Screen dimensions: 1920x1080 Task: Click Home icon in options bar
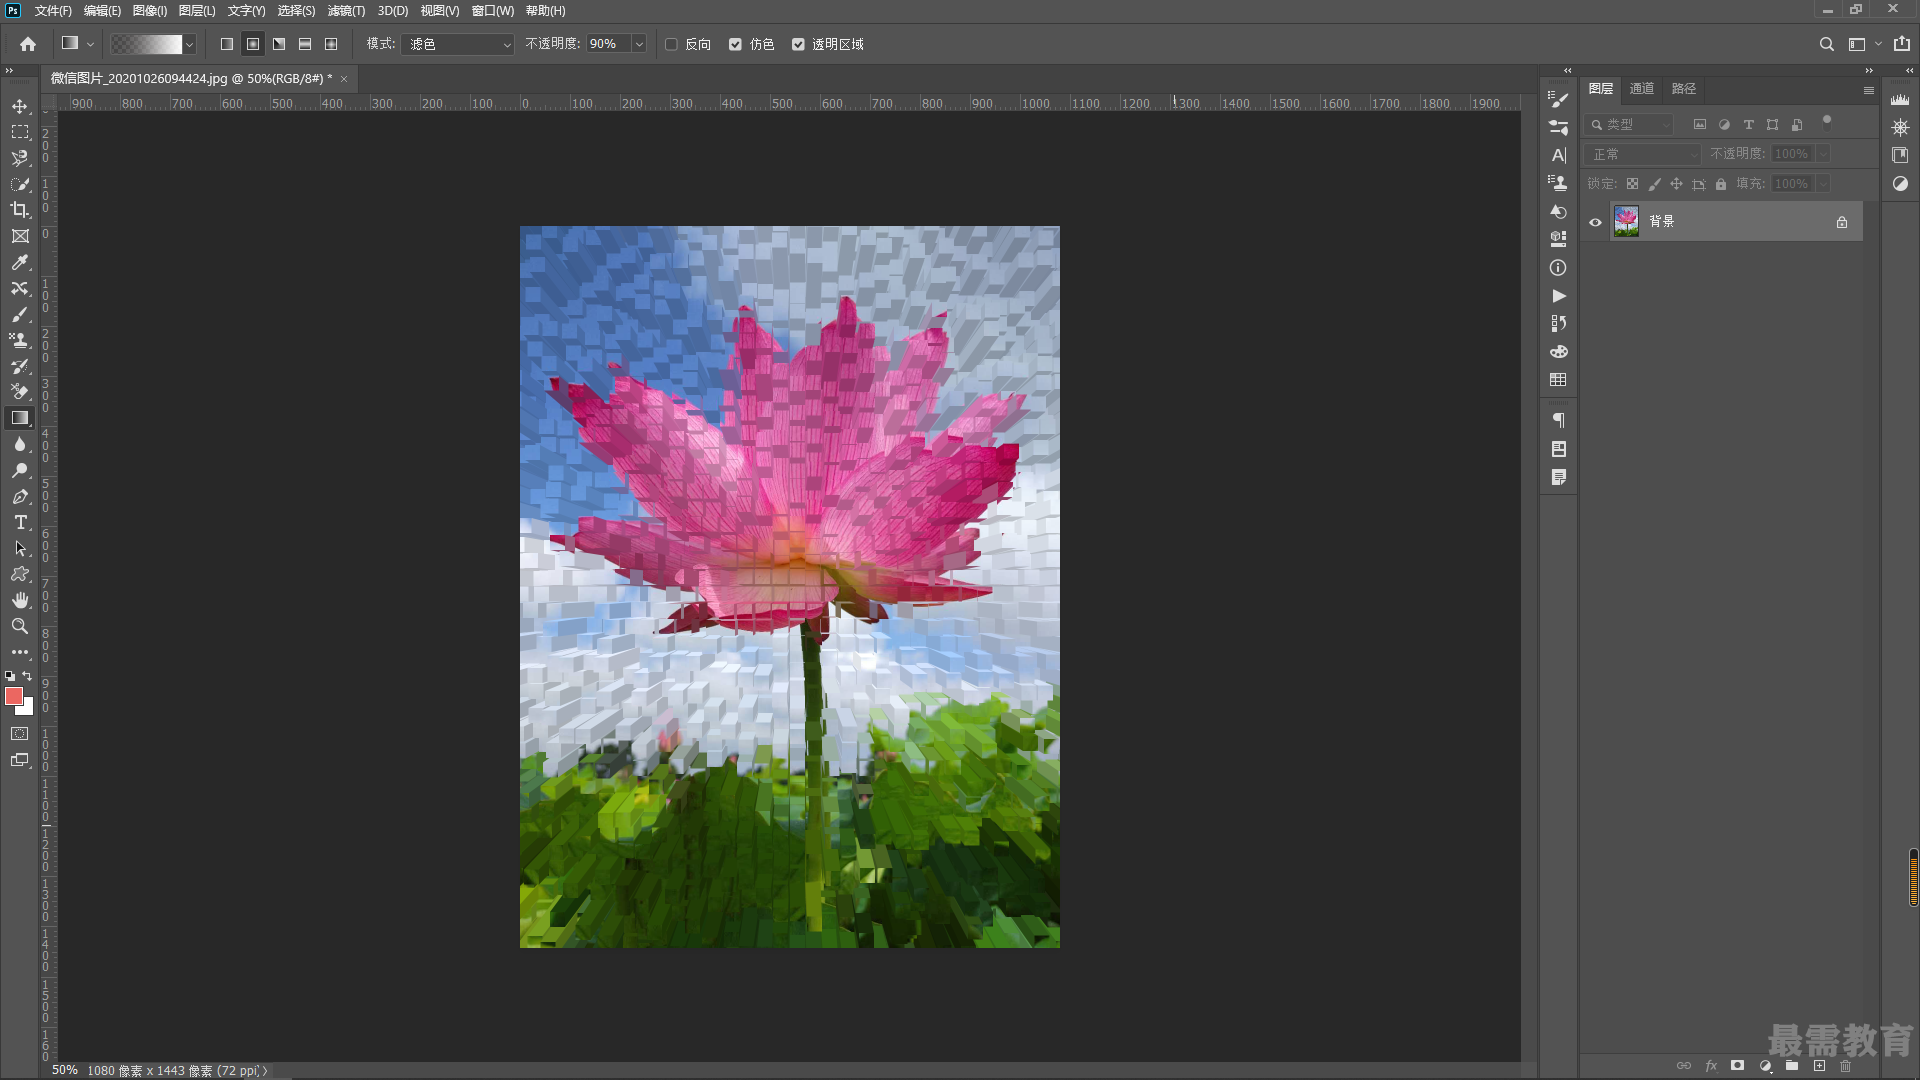click(x=28, y=44)
